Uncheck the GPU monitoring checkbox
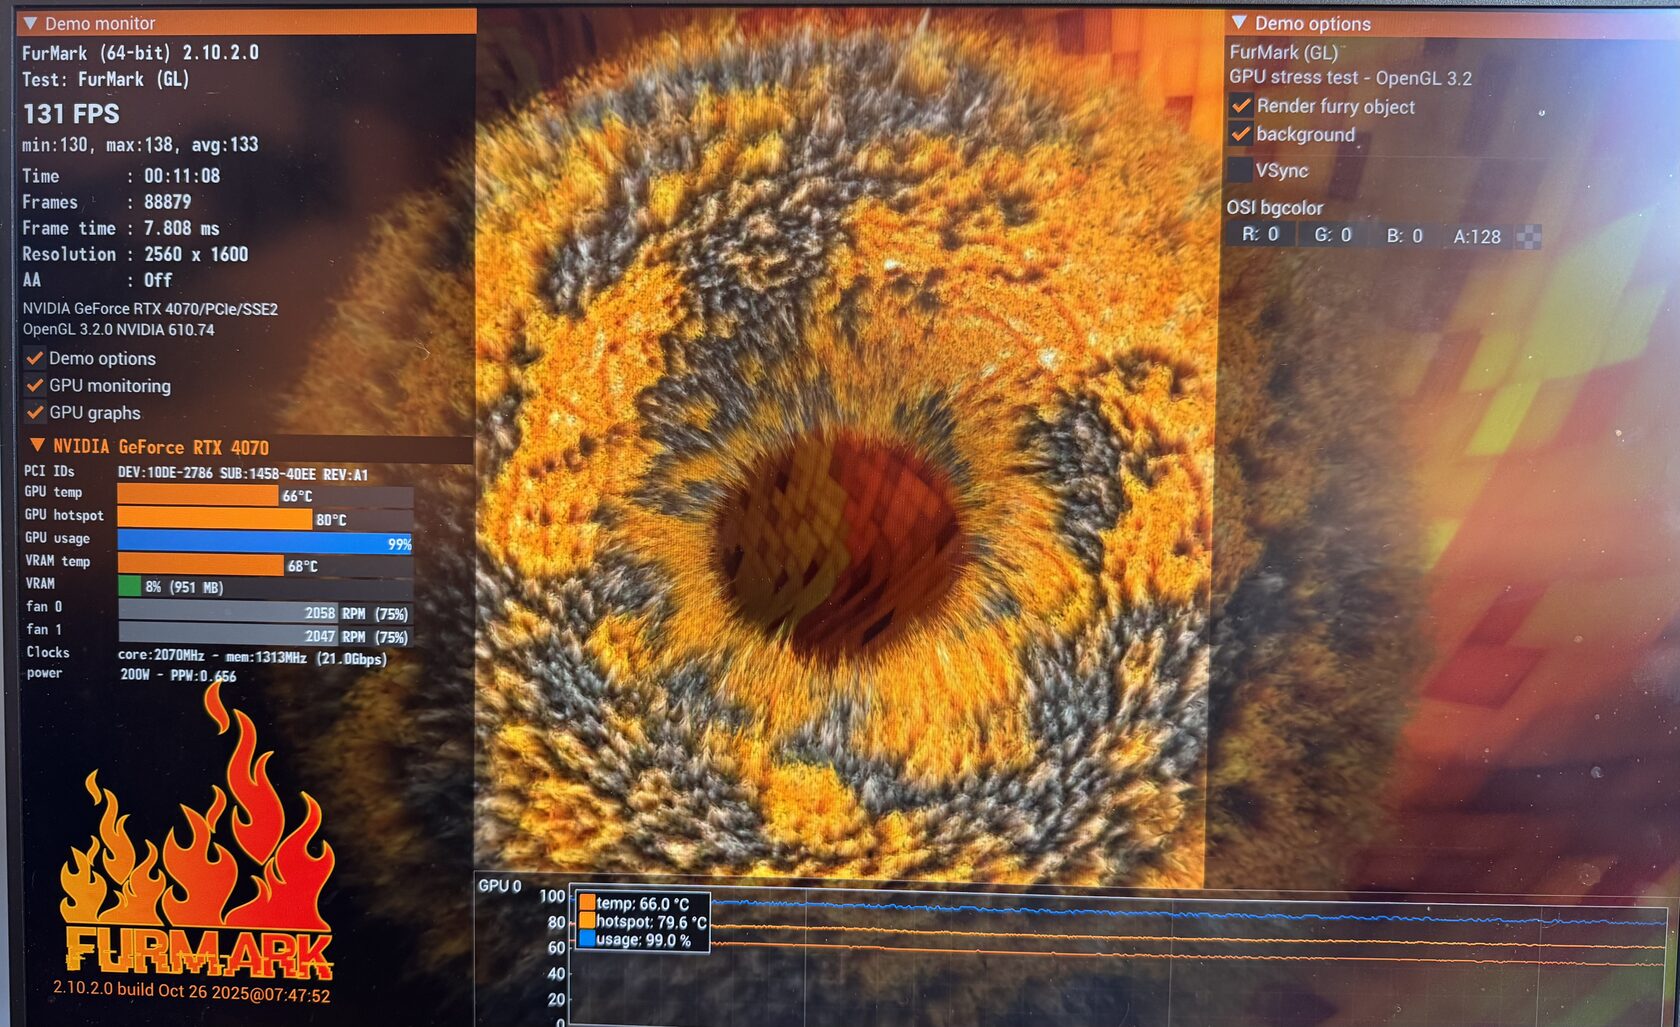The width and height of the screenshot is (1680, 1027). pos(35,385)
